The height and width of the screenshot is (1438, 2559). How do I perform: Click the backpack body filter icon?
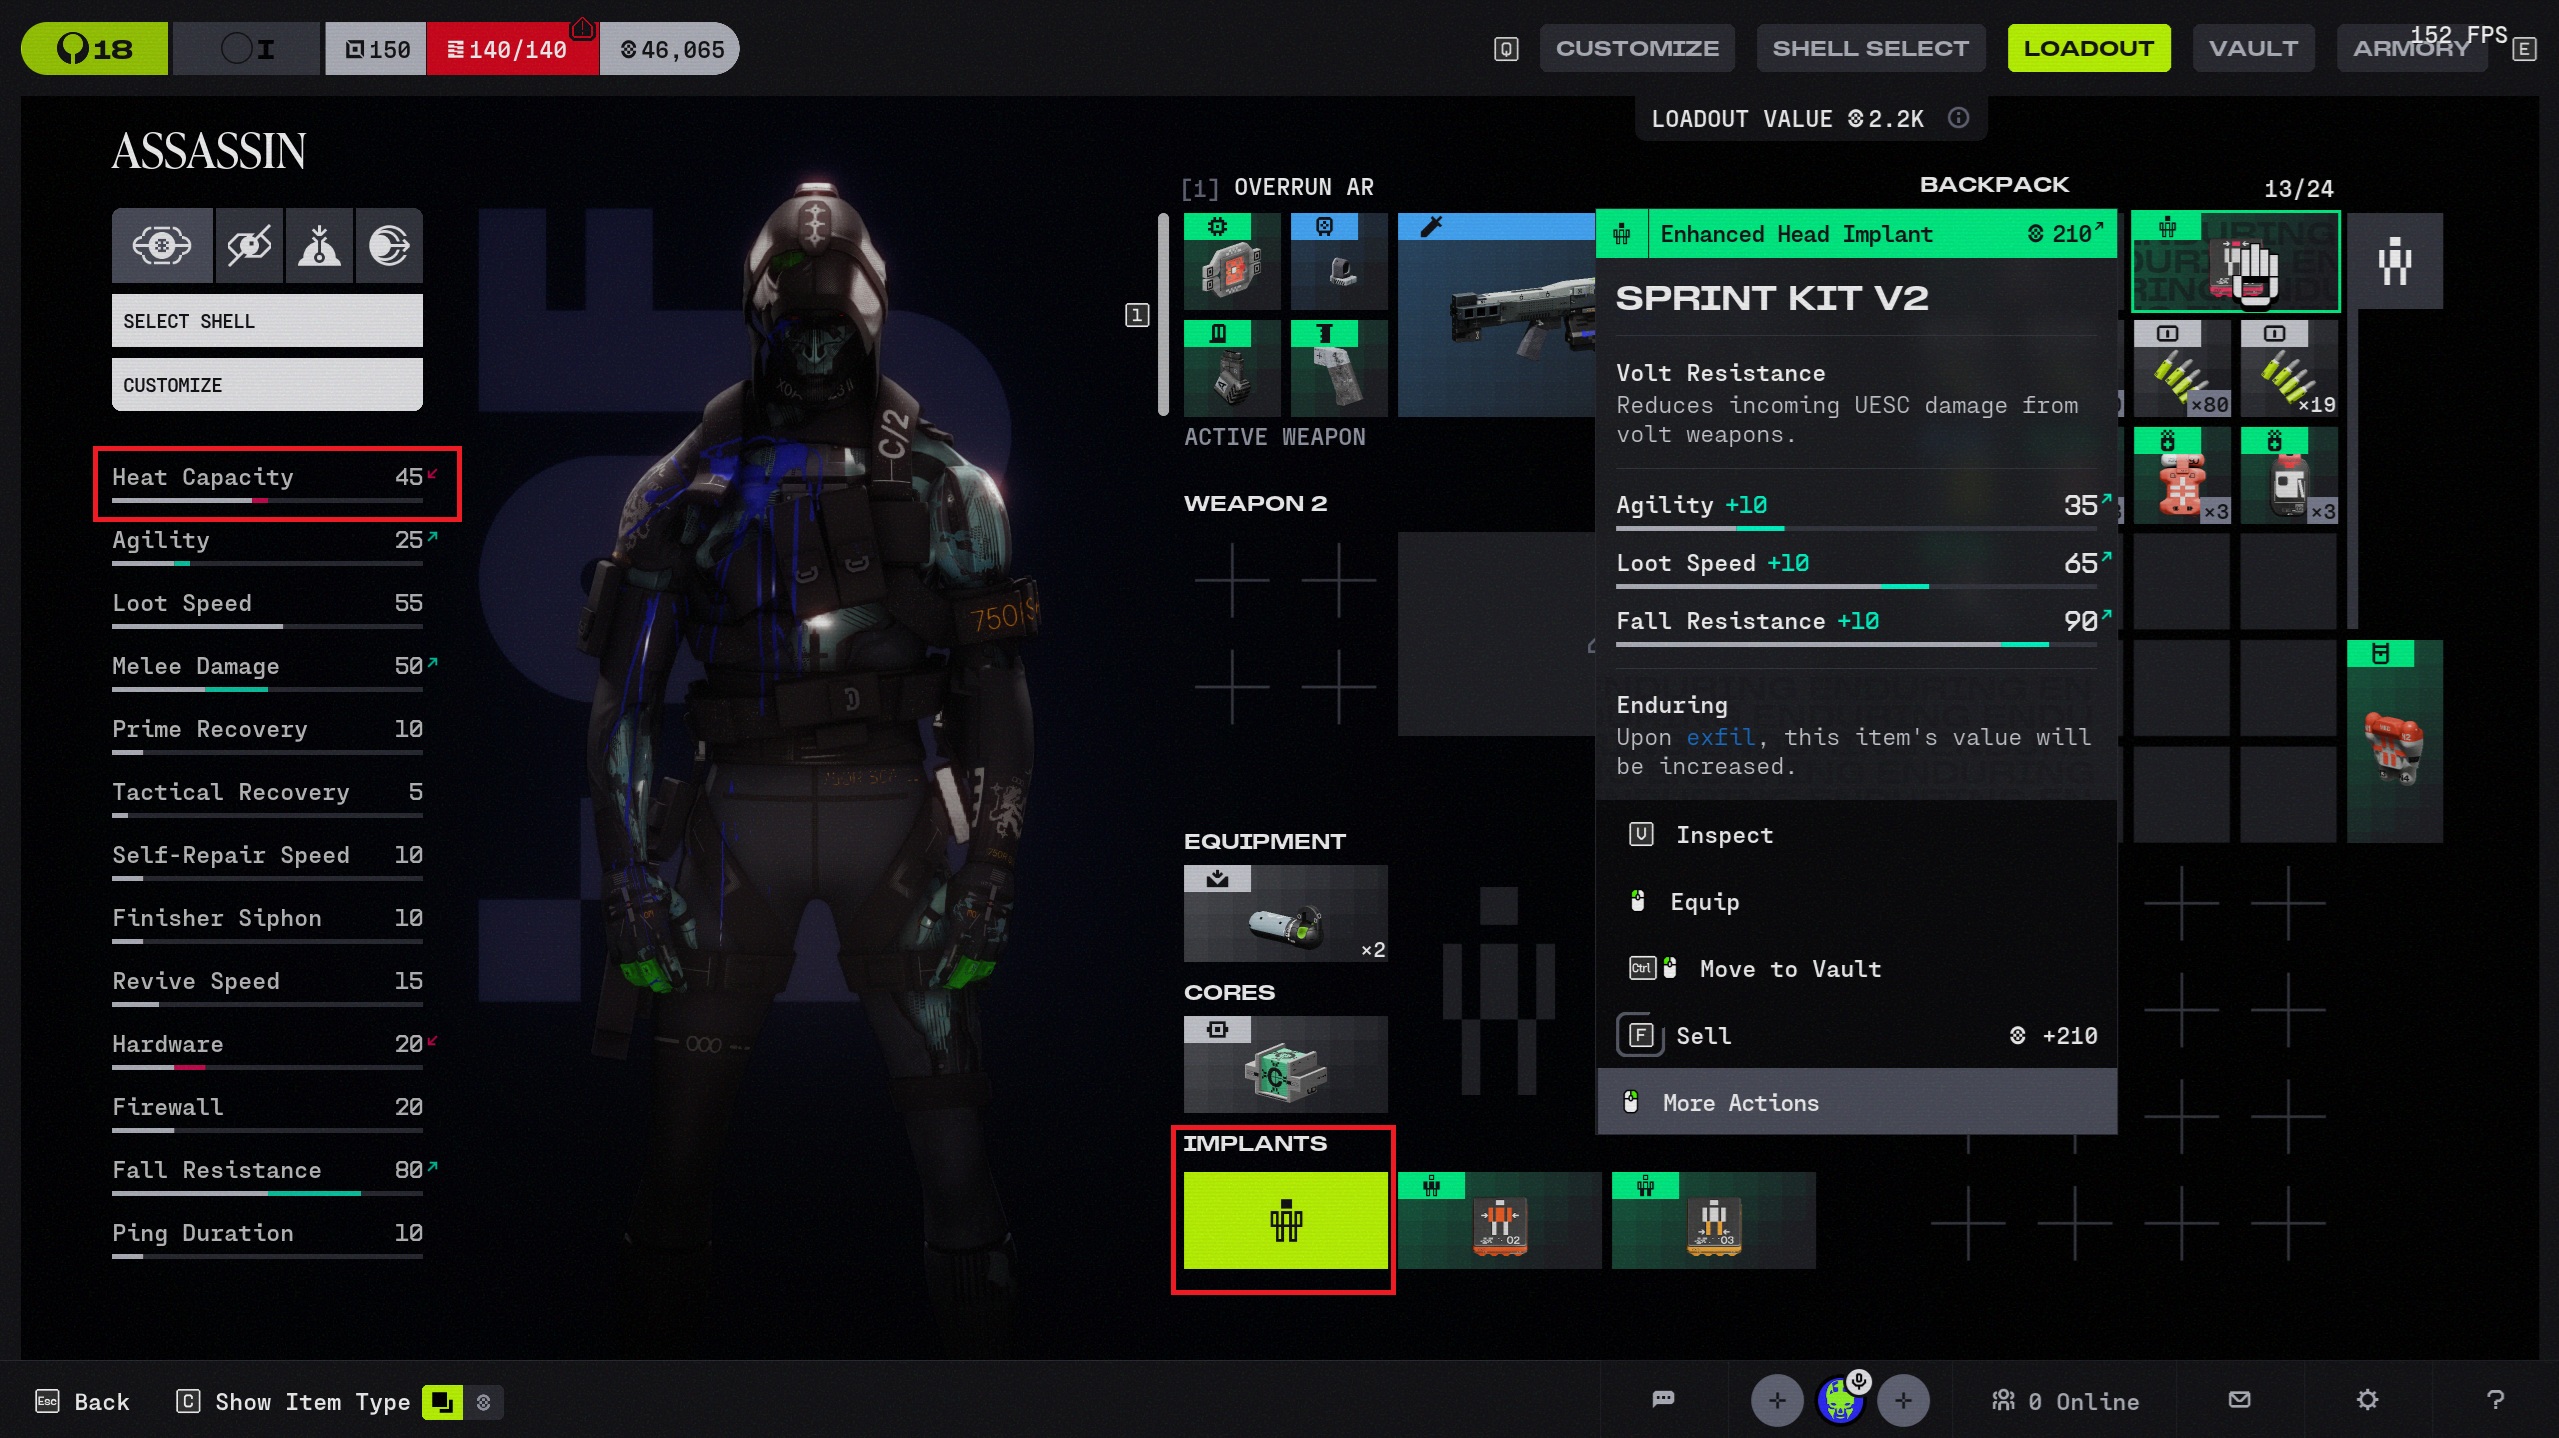[x=2394, y=262]
